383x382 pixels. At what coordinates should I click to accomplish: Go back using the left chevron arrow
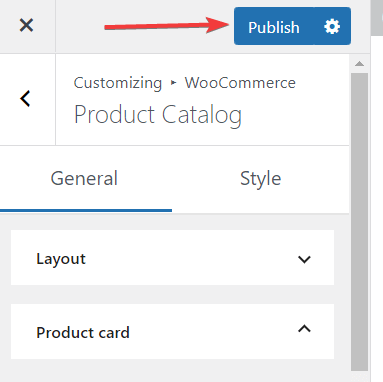click(25, 99)
